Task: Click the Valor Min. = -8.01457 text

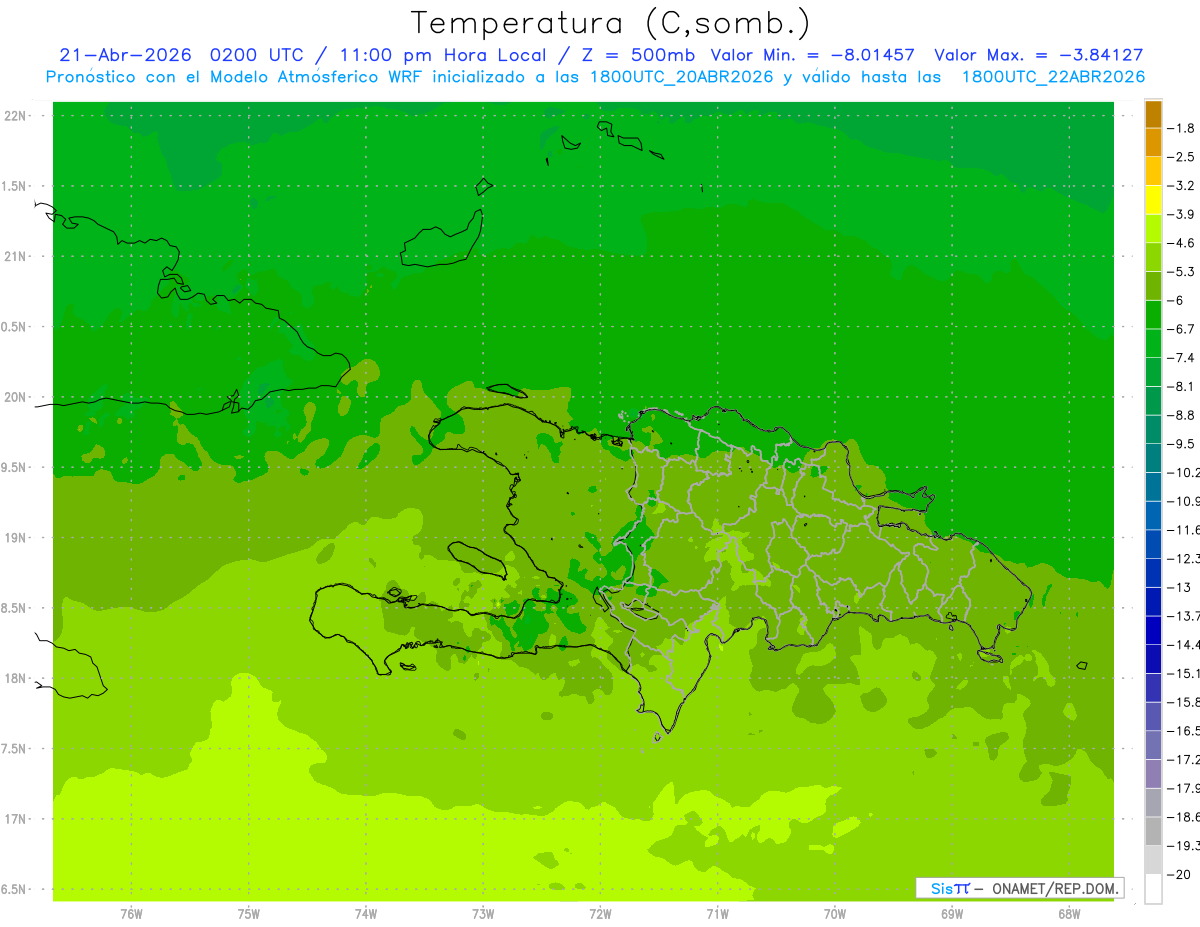Action: tap(812, 56)
